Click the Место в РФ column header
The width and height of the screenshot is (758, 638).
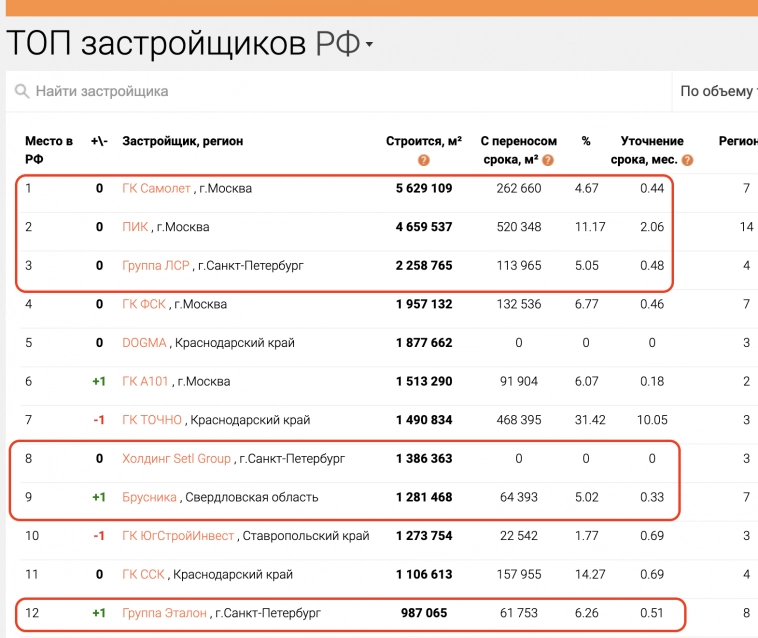[x=49, y=150]
